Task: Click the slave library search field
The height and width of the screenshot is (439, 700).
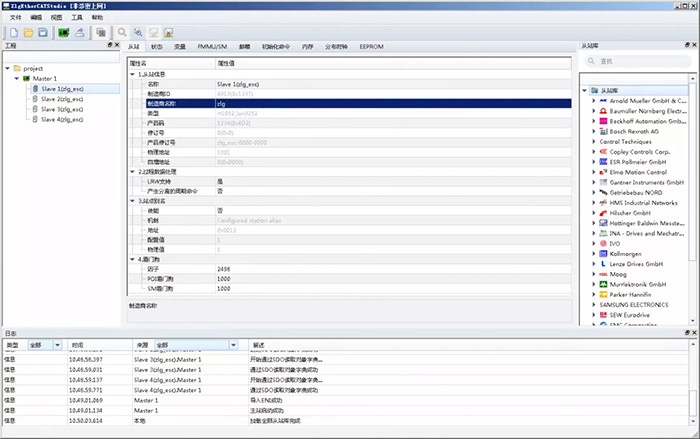Action: [637, 61]
